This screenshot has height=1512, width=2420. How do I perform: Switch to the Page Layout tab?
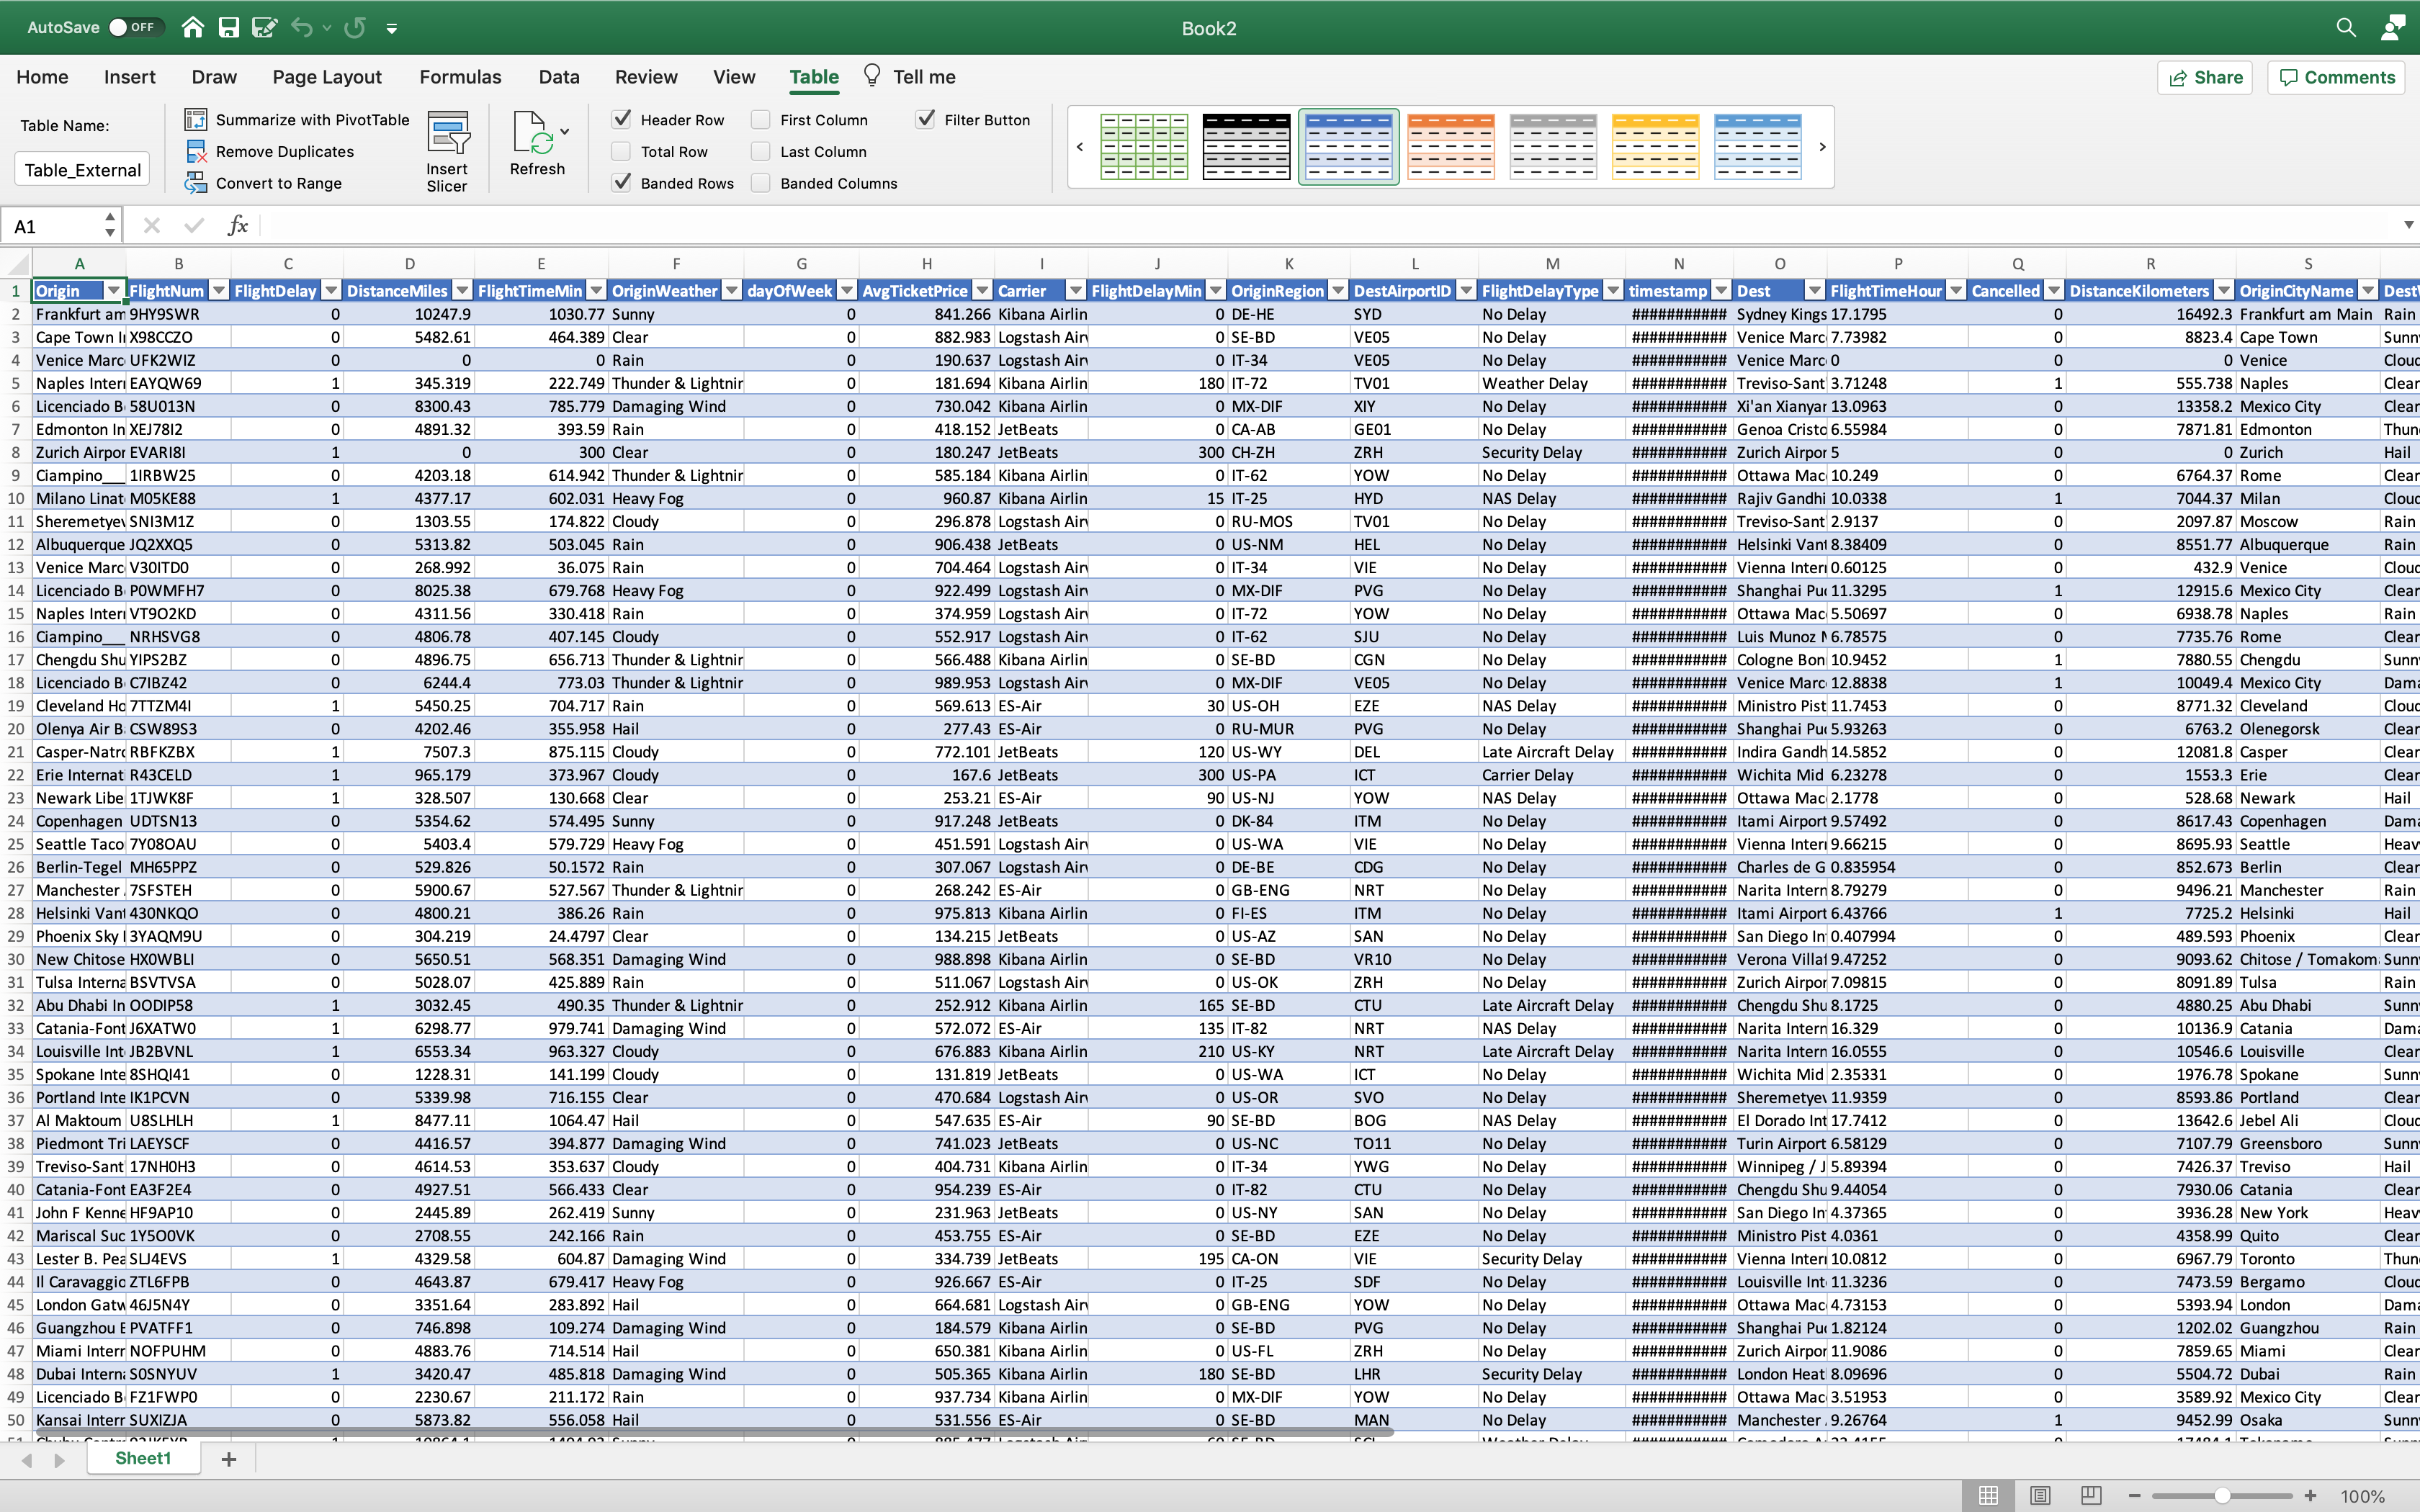tap(327, 77)
